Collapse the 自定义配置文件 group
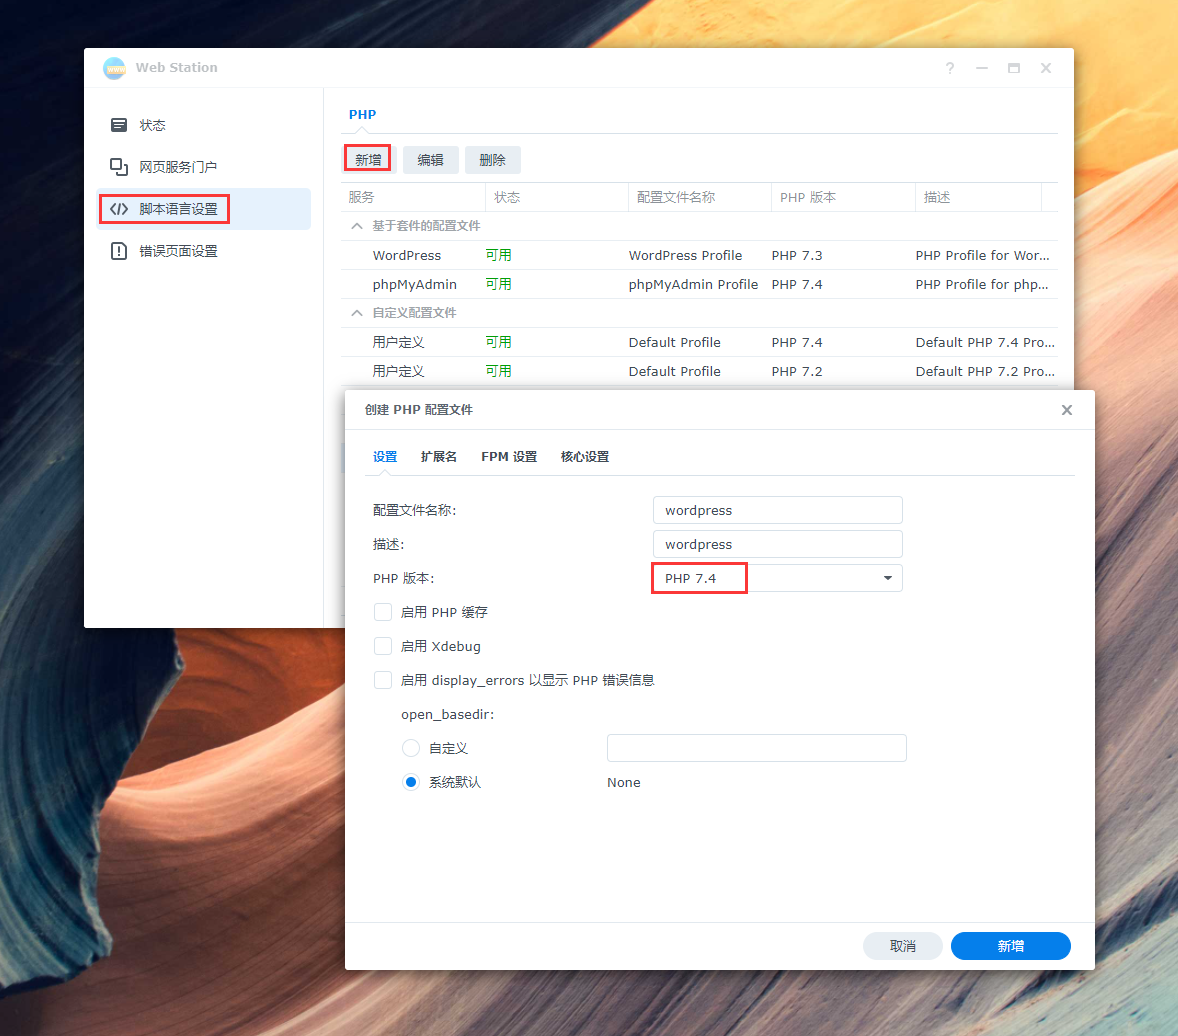 click(357, 313)
